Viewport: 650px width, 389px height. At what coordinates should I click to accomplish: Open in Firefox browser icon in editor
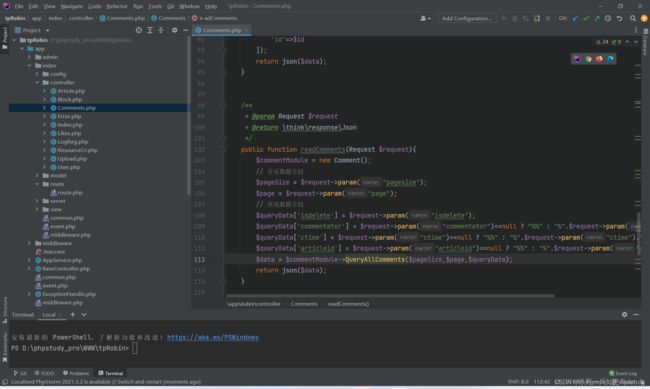coord(599,59)
